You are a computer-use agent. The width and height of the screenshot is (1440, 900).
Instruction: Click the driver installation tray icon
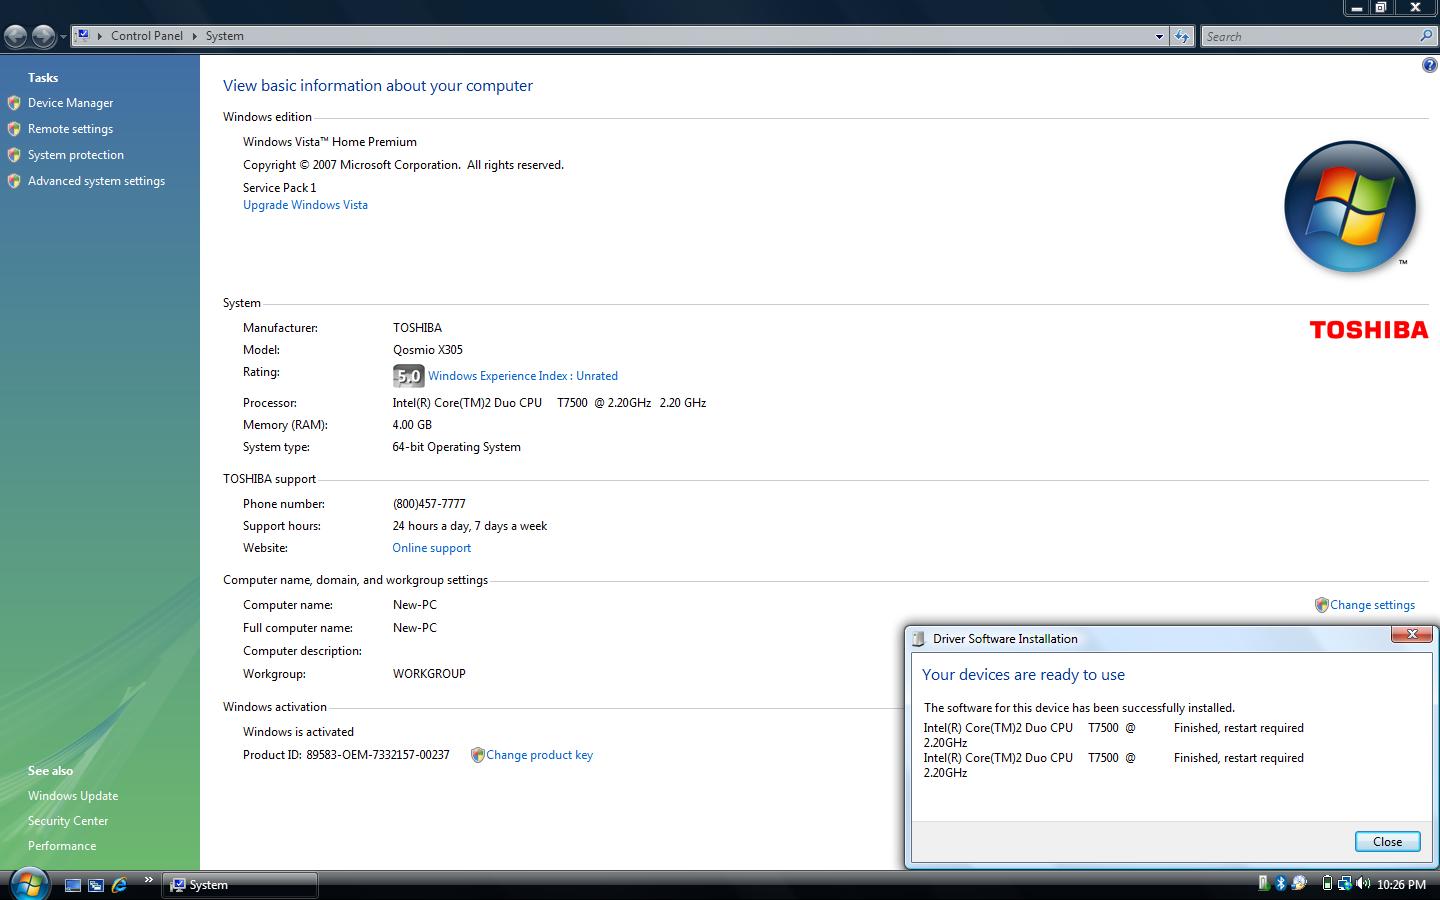pyautogui.click(x=1299, y=883)
